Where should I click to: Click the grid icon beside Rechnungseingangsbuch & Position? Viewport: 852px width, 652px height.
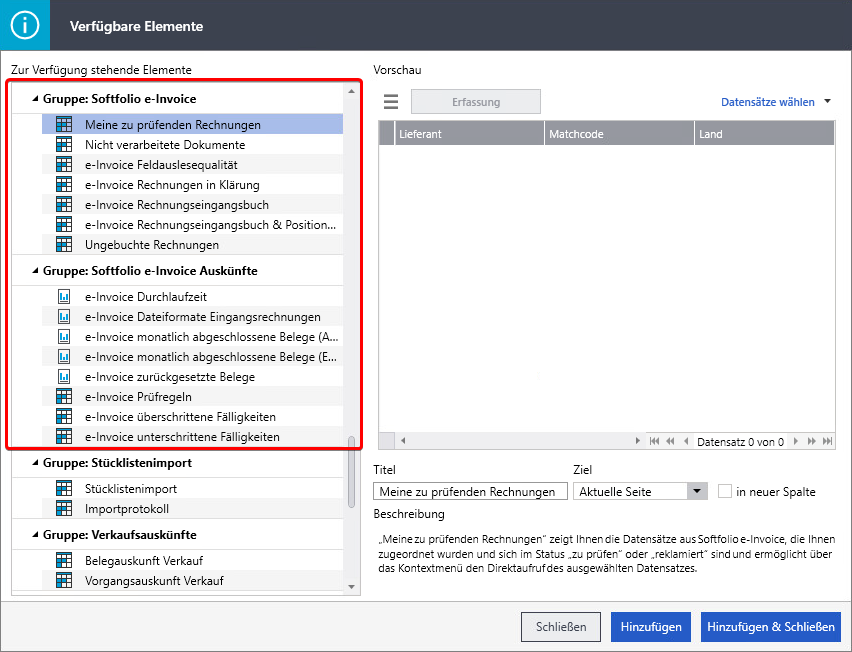click(x=64, y=224)
